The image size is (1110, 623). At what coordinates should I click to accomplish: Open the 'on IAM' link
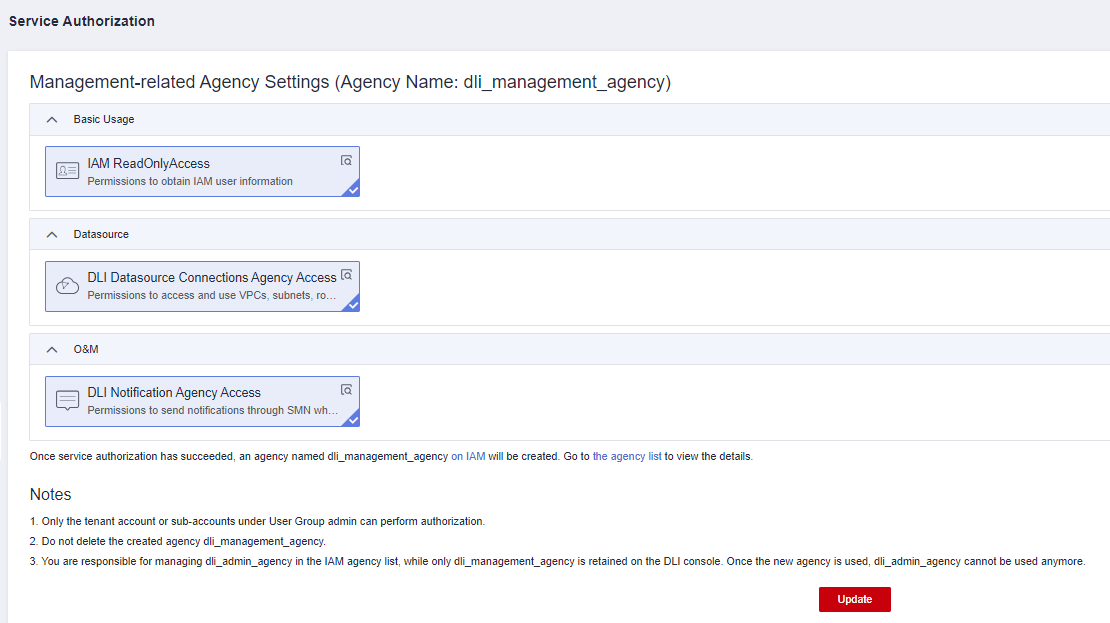tap(468, 457)
